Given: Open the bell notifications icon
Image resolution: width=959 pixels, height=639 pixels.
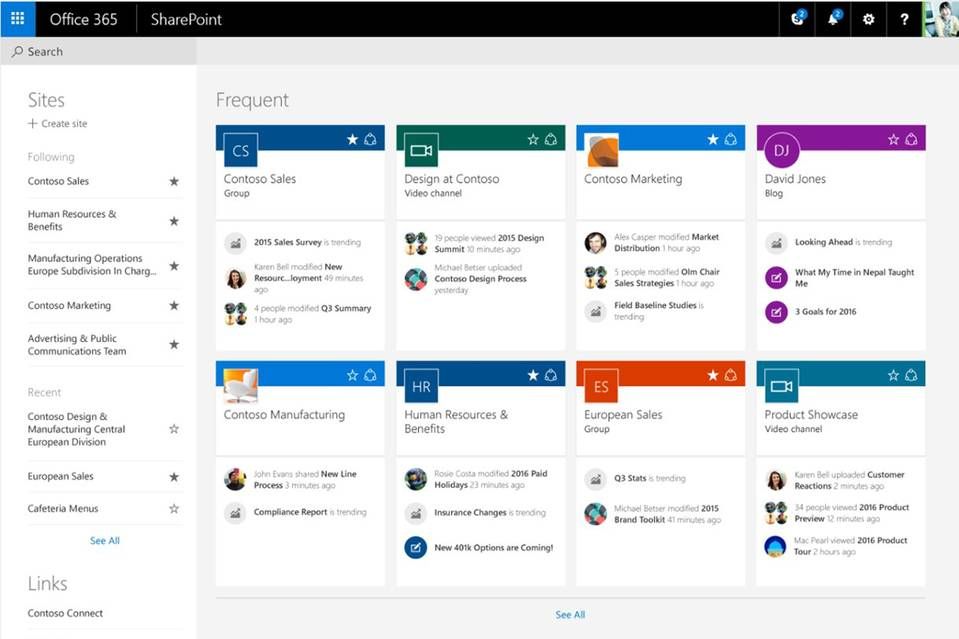Looking at the screenshot, I should (833, 19).
